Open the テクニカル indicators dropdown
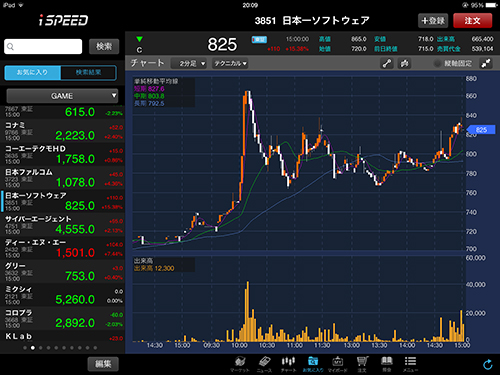The image size is (500, 375). coord(230,63)
